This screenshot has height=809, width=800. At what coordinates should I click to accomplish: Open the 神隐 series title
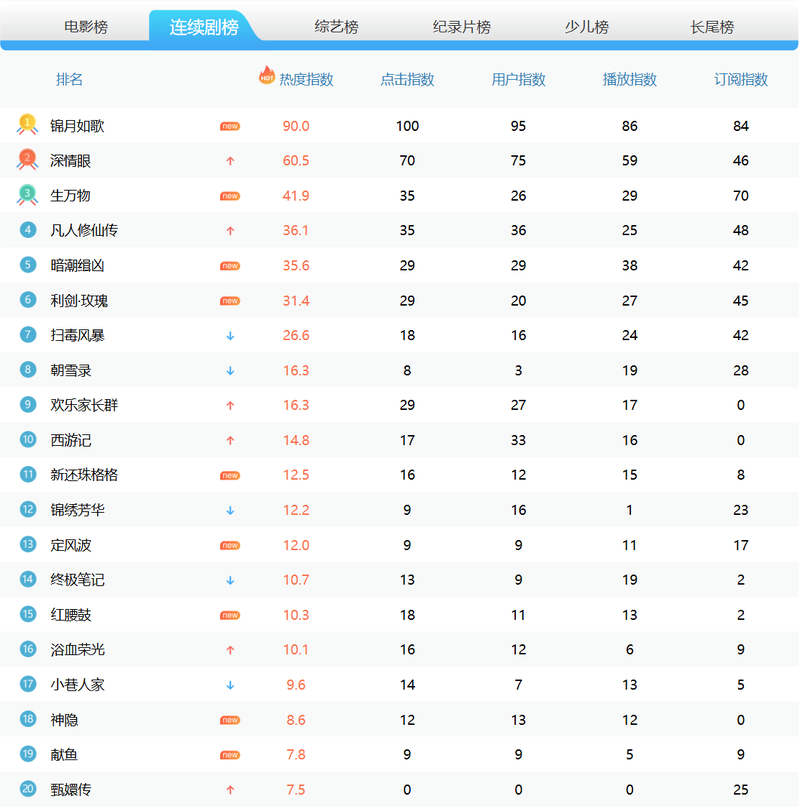(64, 720)
